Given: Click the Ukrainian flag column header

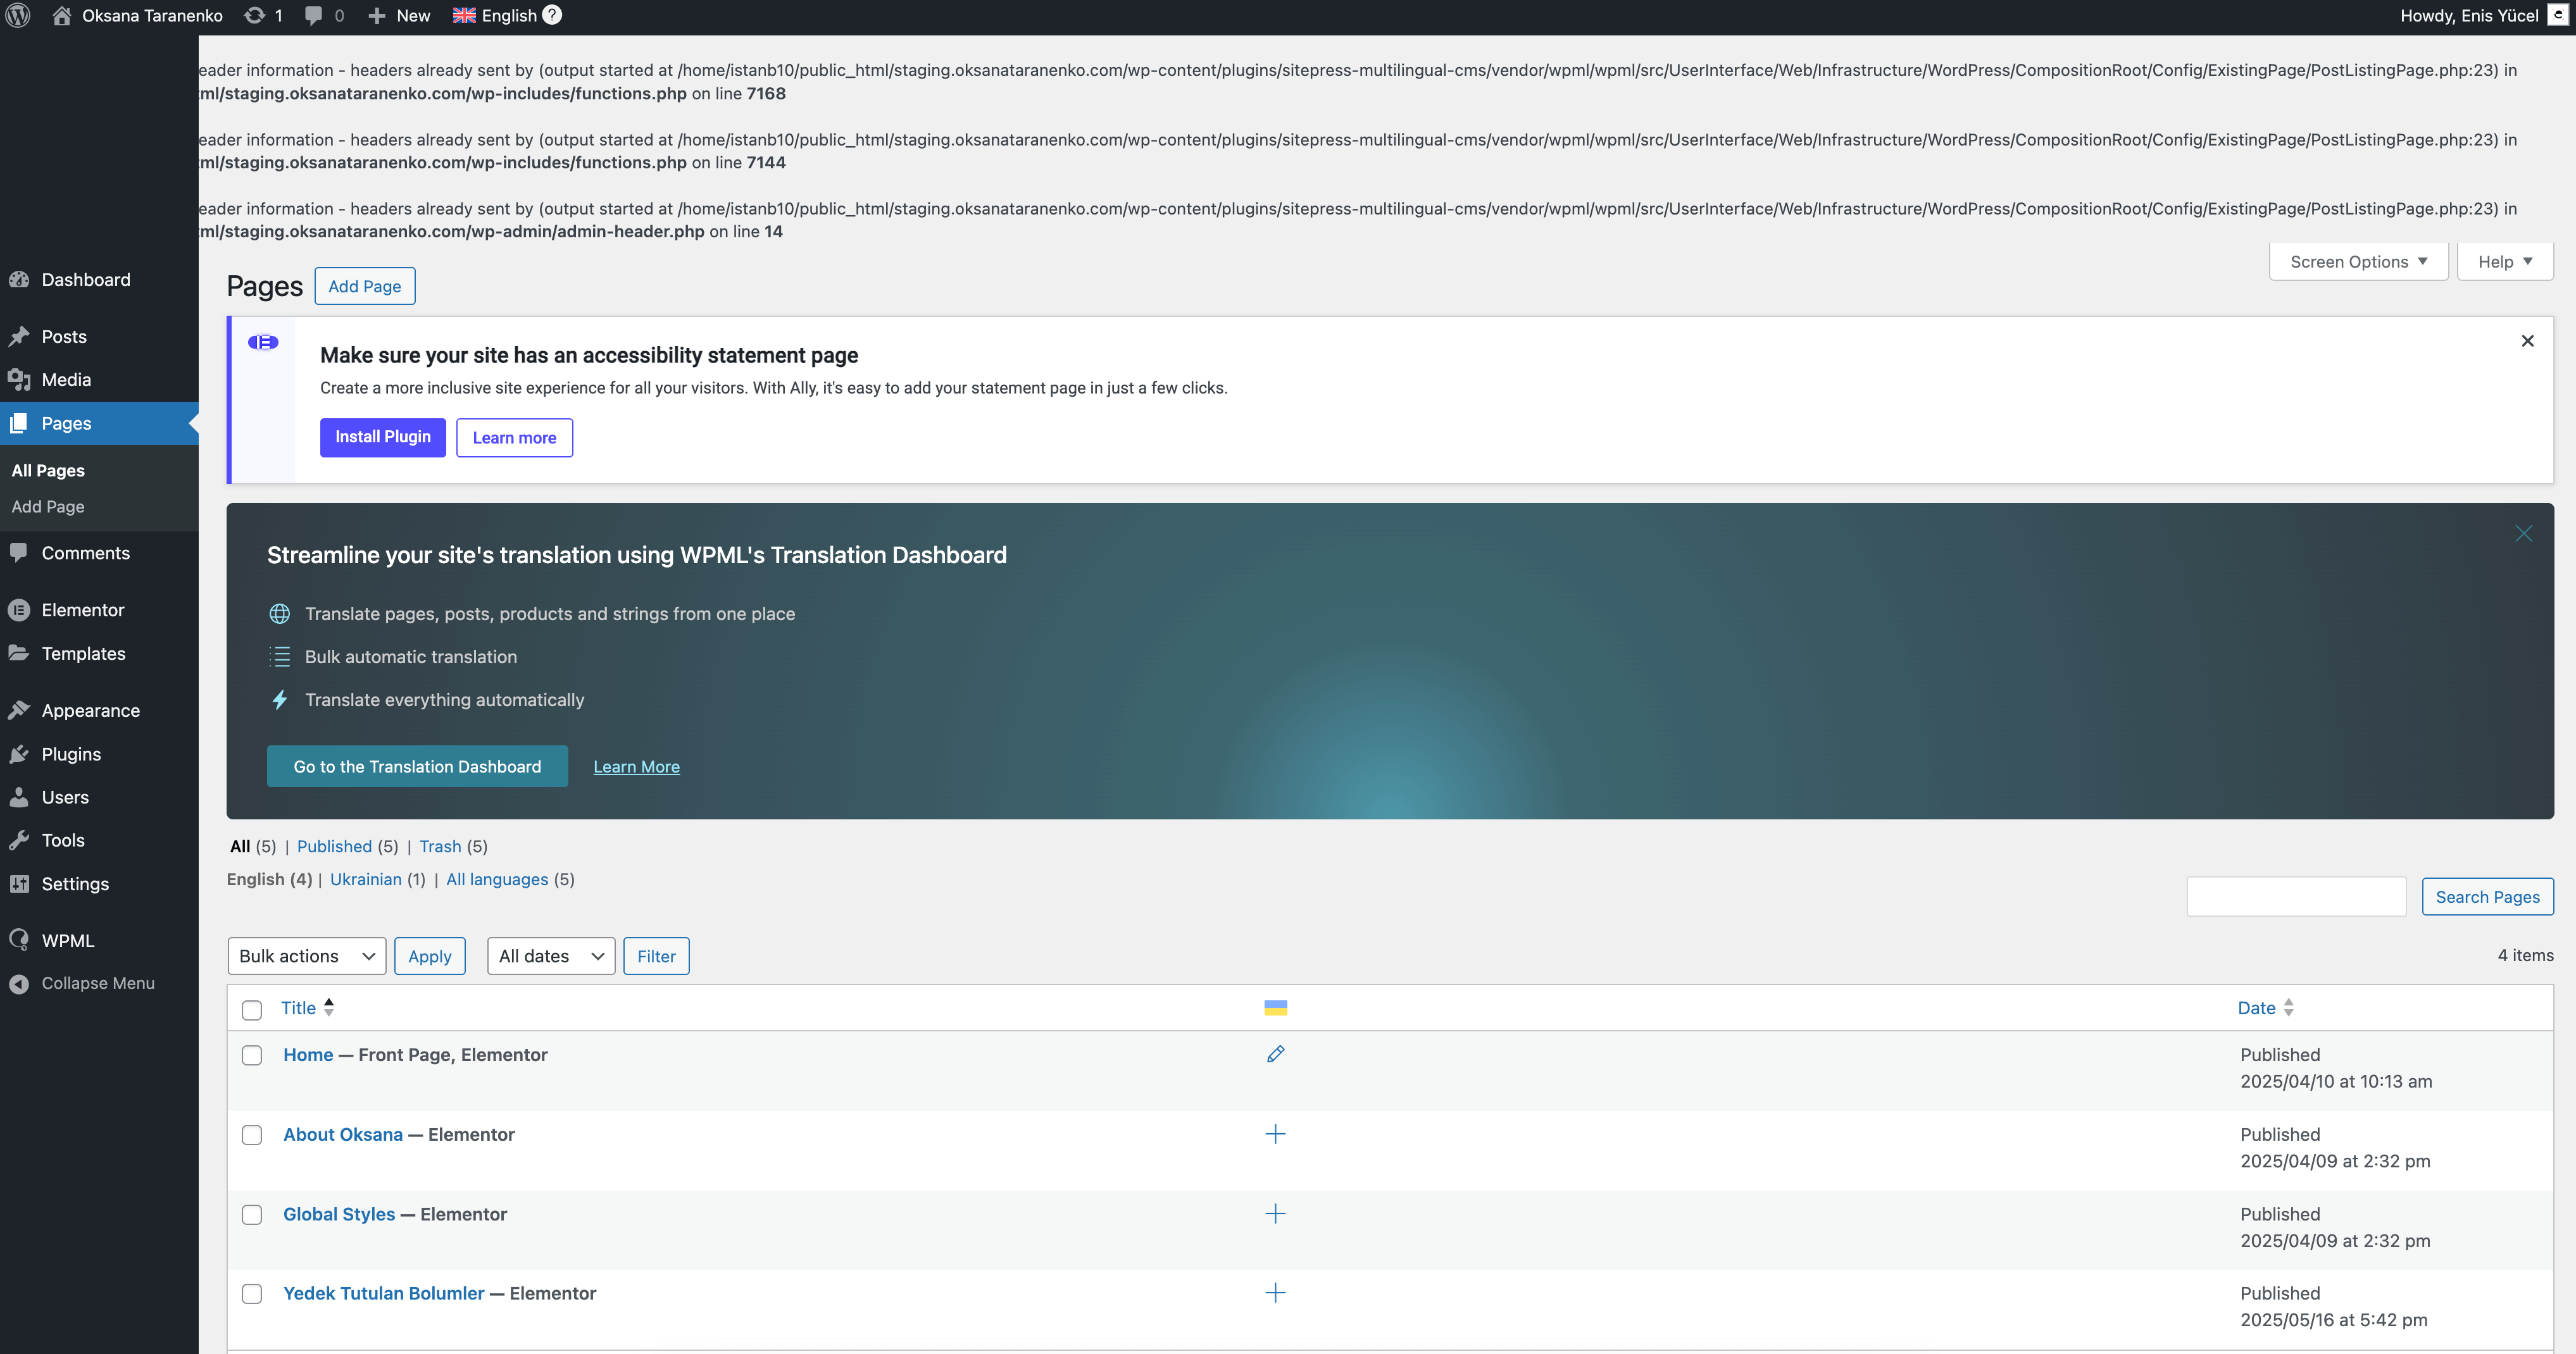Looking at the screenshot, I should click(1275, 1008).
